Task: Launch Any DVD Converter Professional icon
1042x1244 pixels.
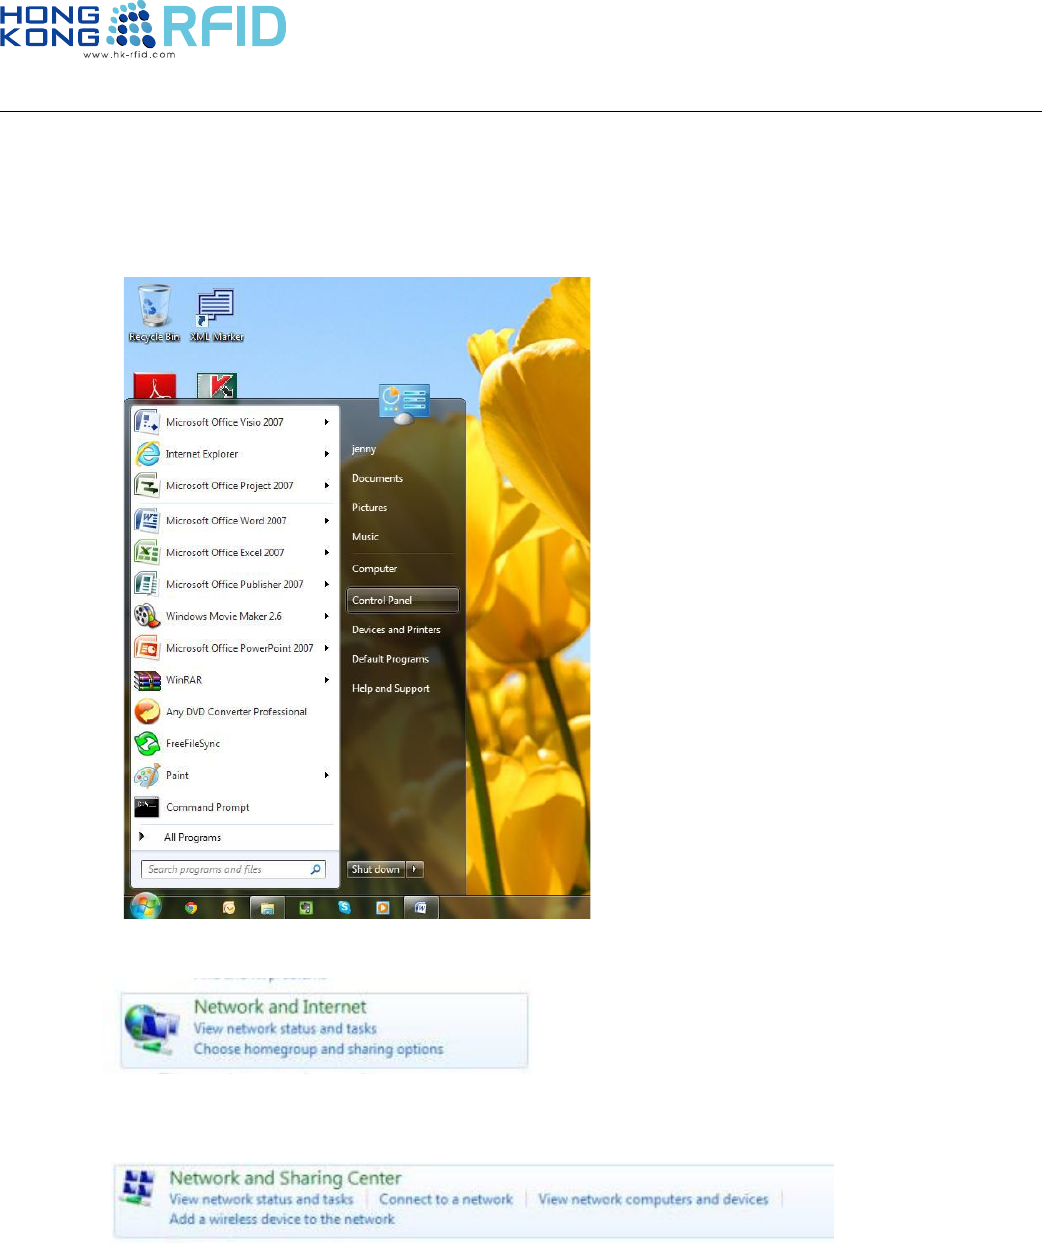Action: tap(147, 712)
